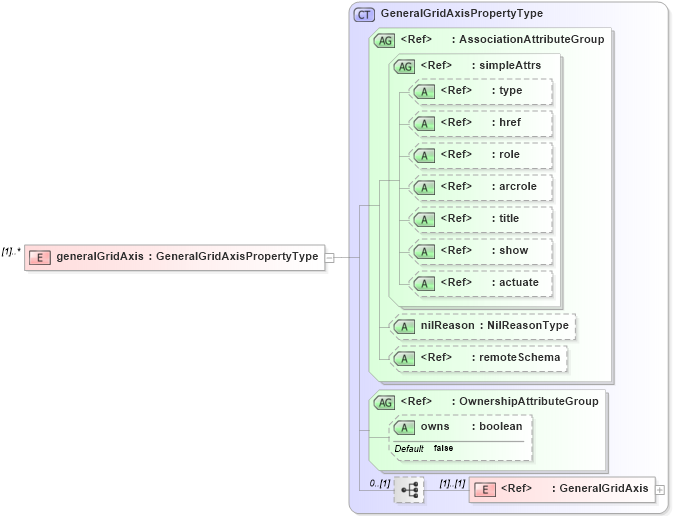
Task: Click the CT icon of GeneralGridAxisPropertyType
Action: [364, 15]
